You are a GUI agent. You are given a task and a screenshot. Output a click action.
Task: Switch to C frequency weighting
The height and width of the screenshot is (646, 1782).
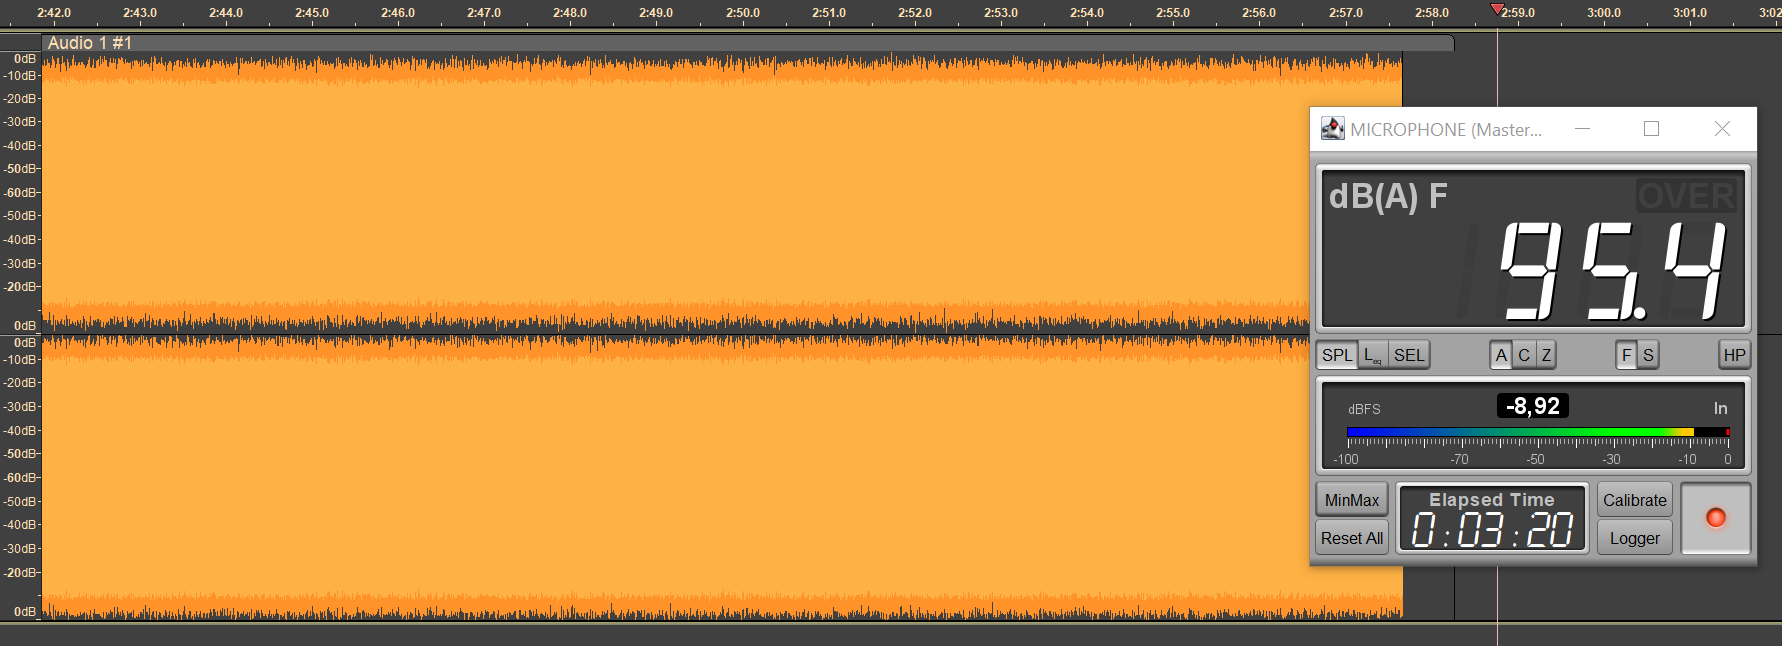click(1524, 355)
